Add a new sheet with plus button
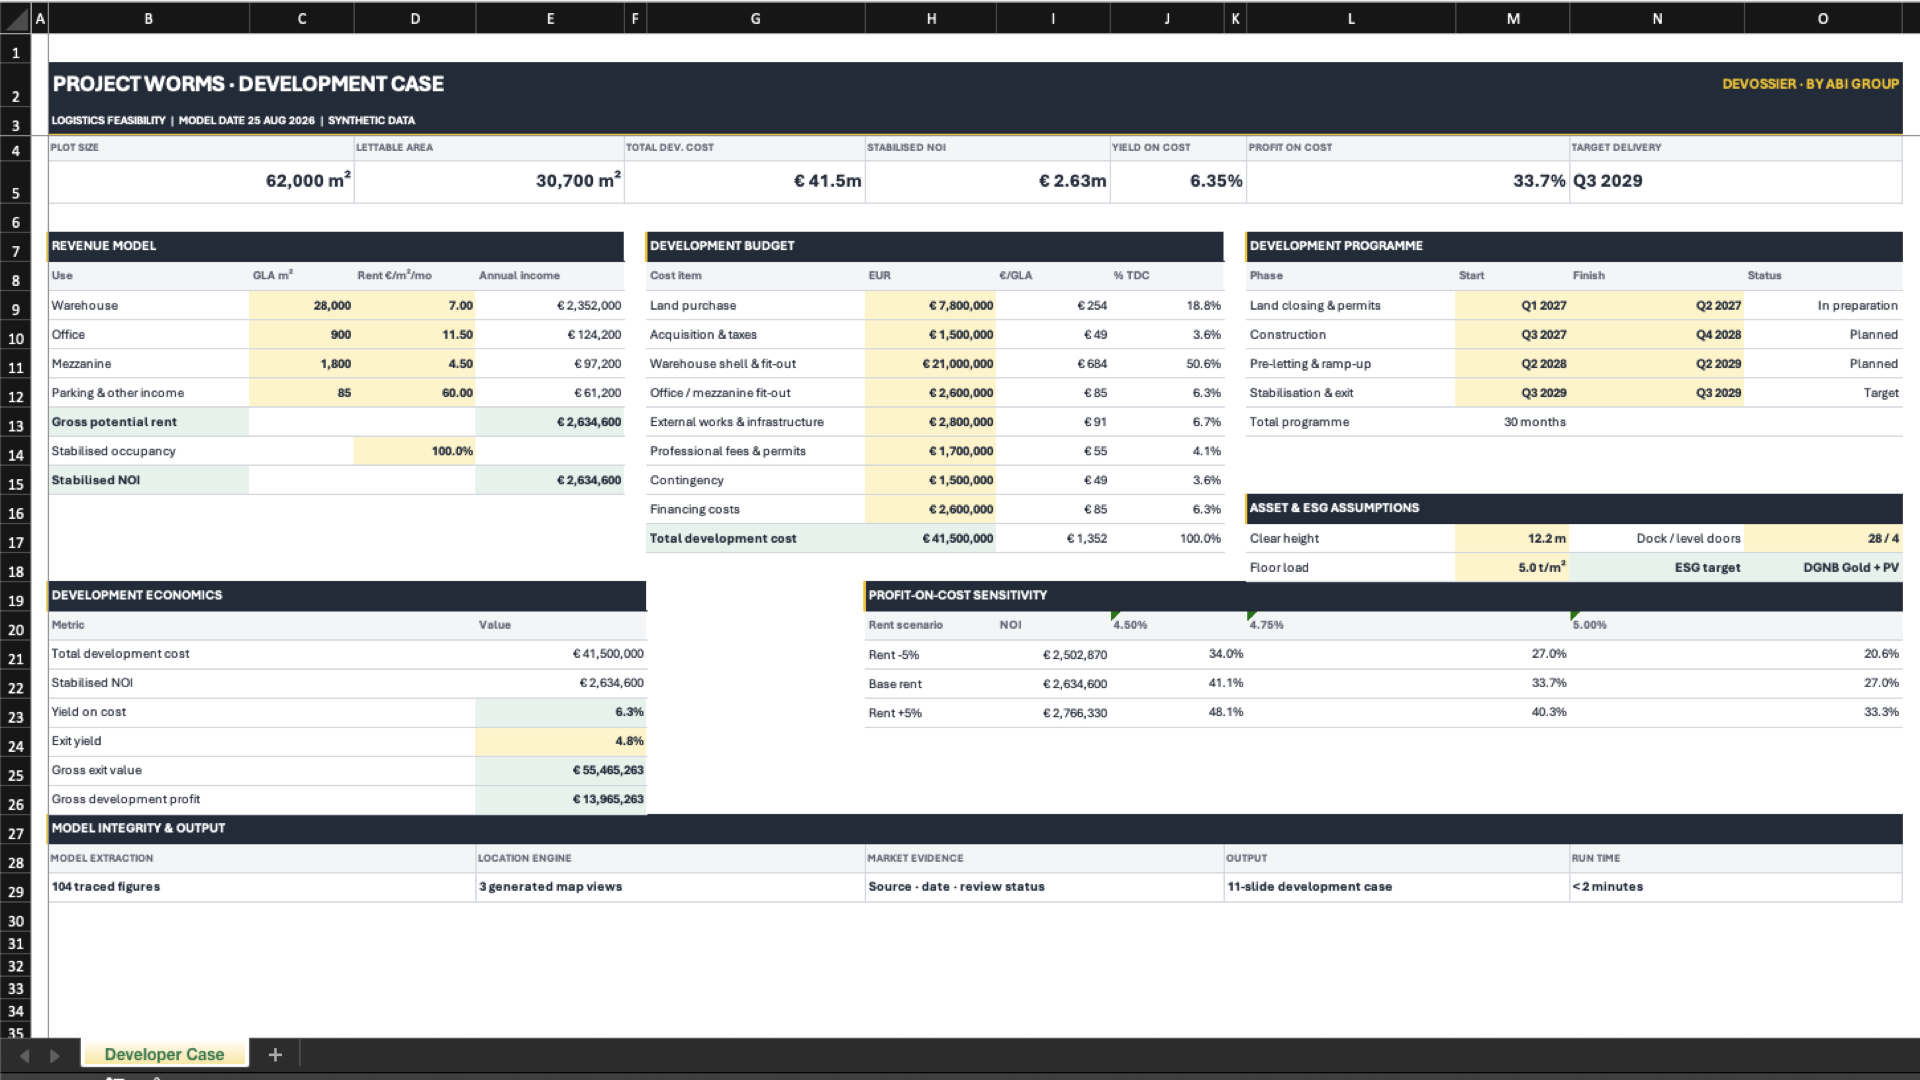This screenshot has width=1920, height=1080. [275, 1054]
